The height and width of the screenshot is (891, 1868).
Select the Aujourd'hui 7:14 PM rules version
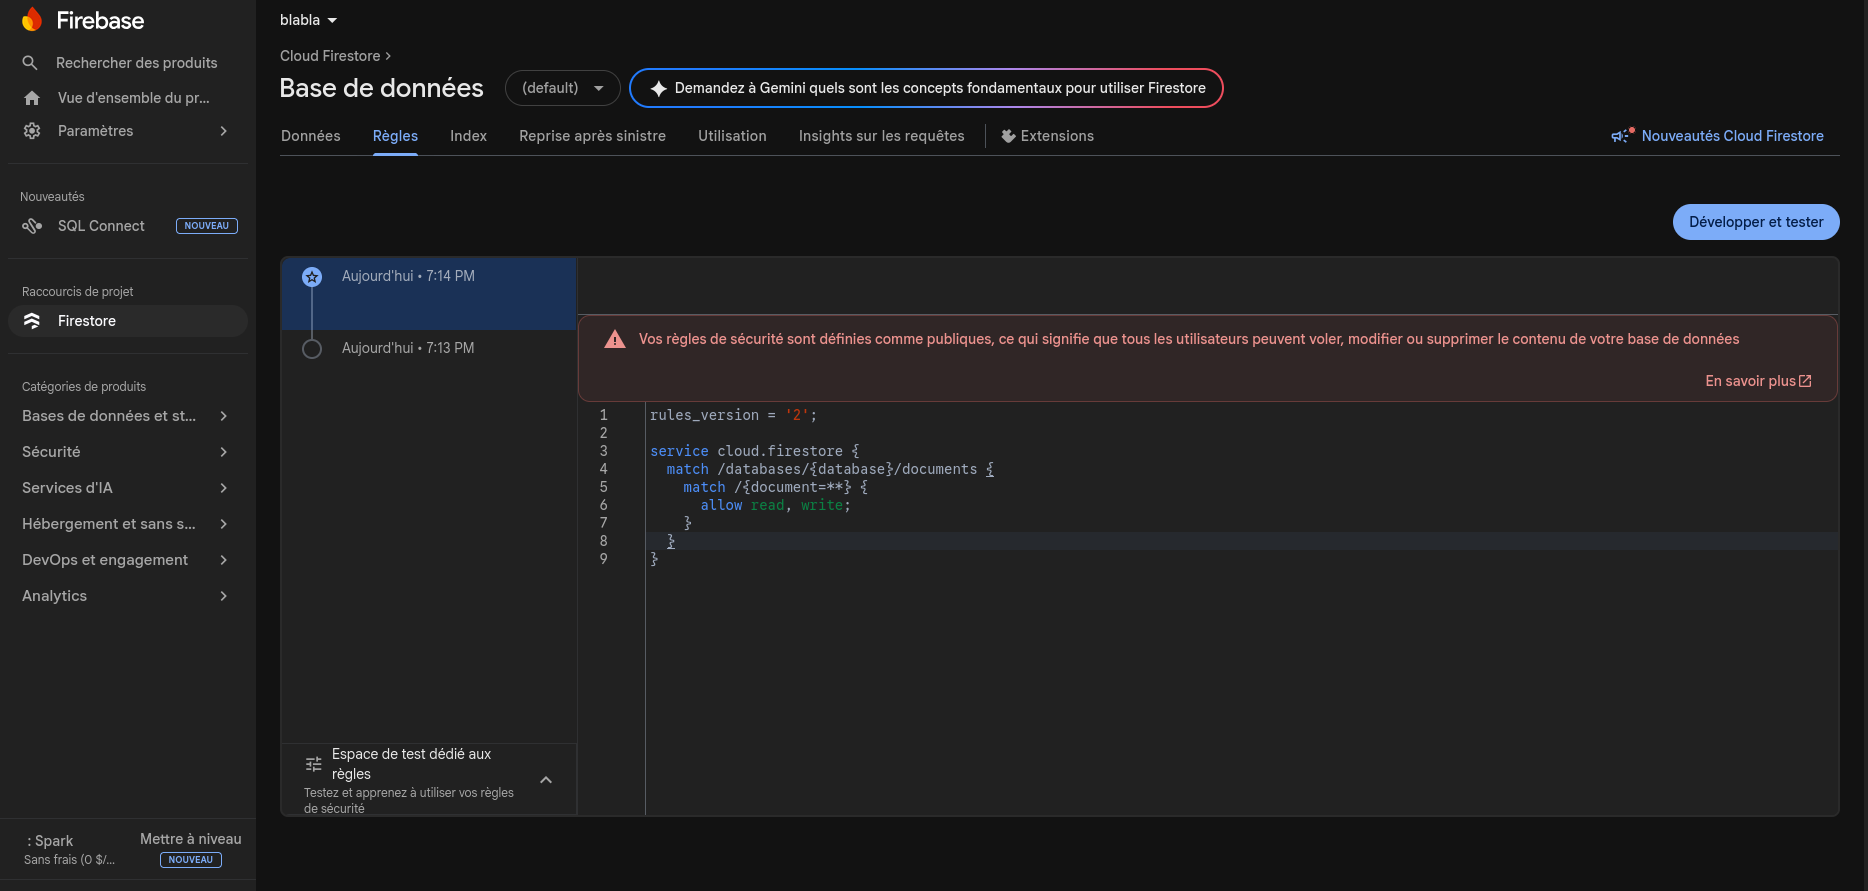pos(428,294)
